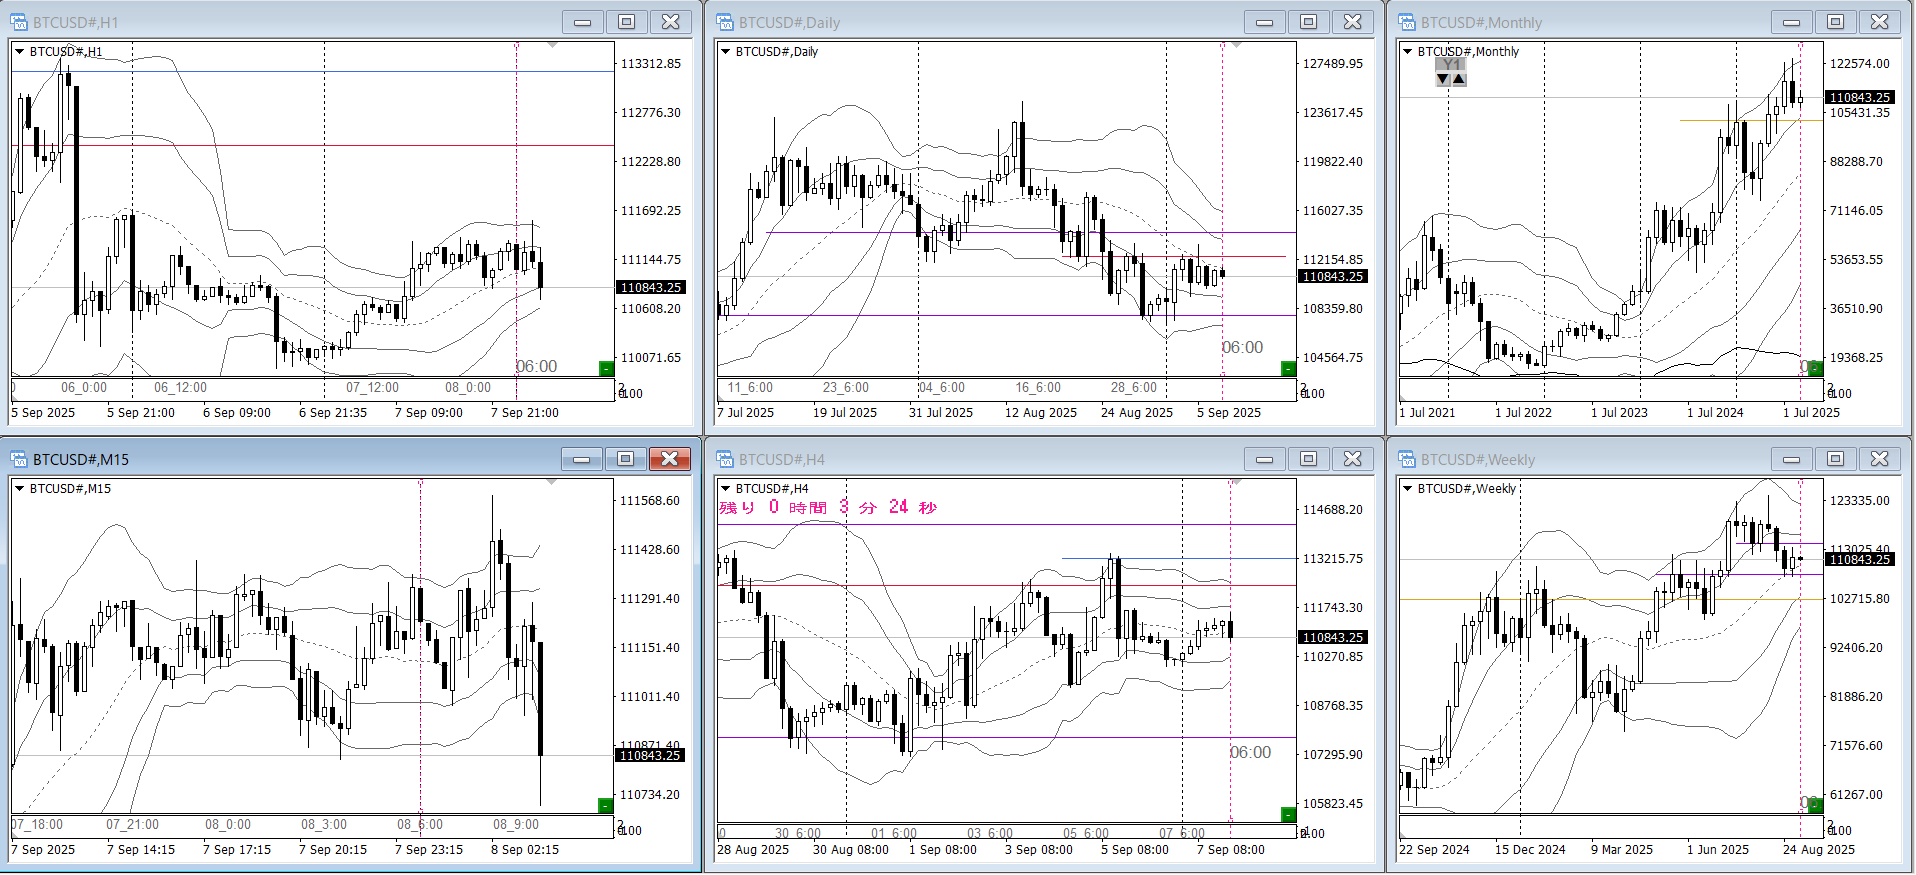
Task: Click the 110843.25 price label on M15 chart
Action: point(650,756)
